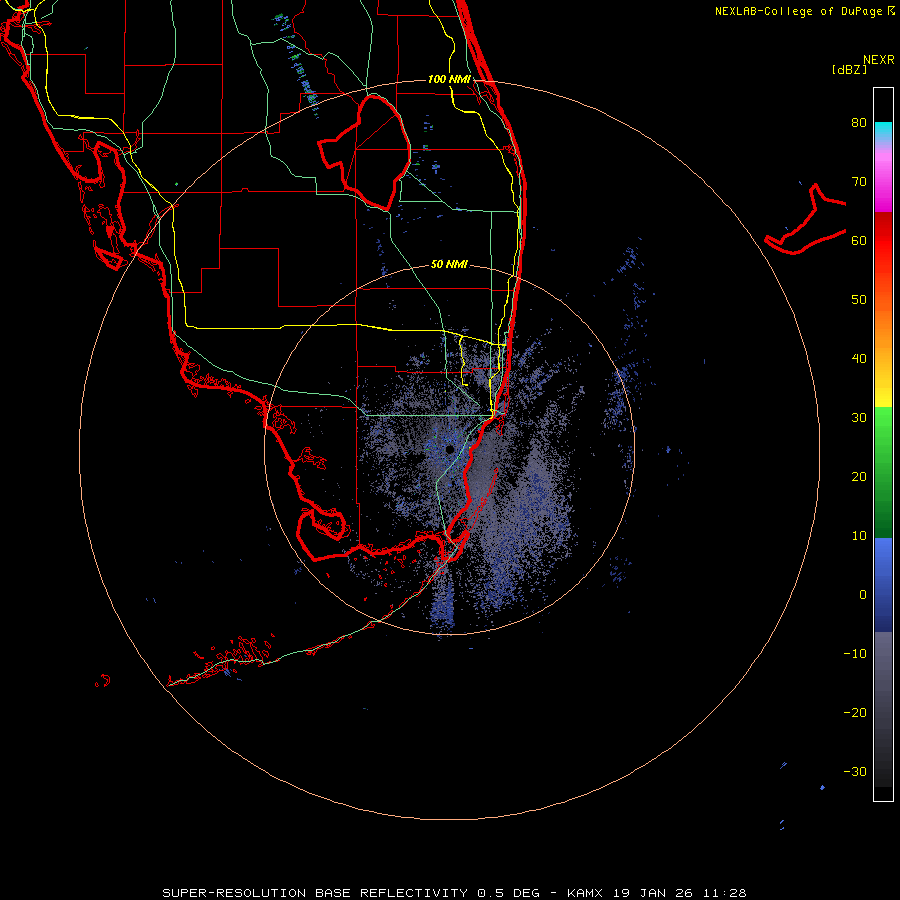Click the 80 value on the dBZ scale
This screenshot has height=900, width=900.
(x=859, y=122)
